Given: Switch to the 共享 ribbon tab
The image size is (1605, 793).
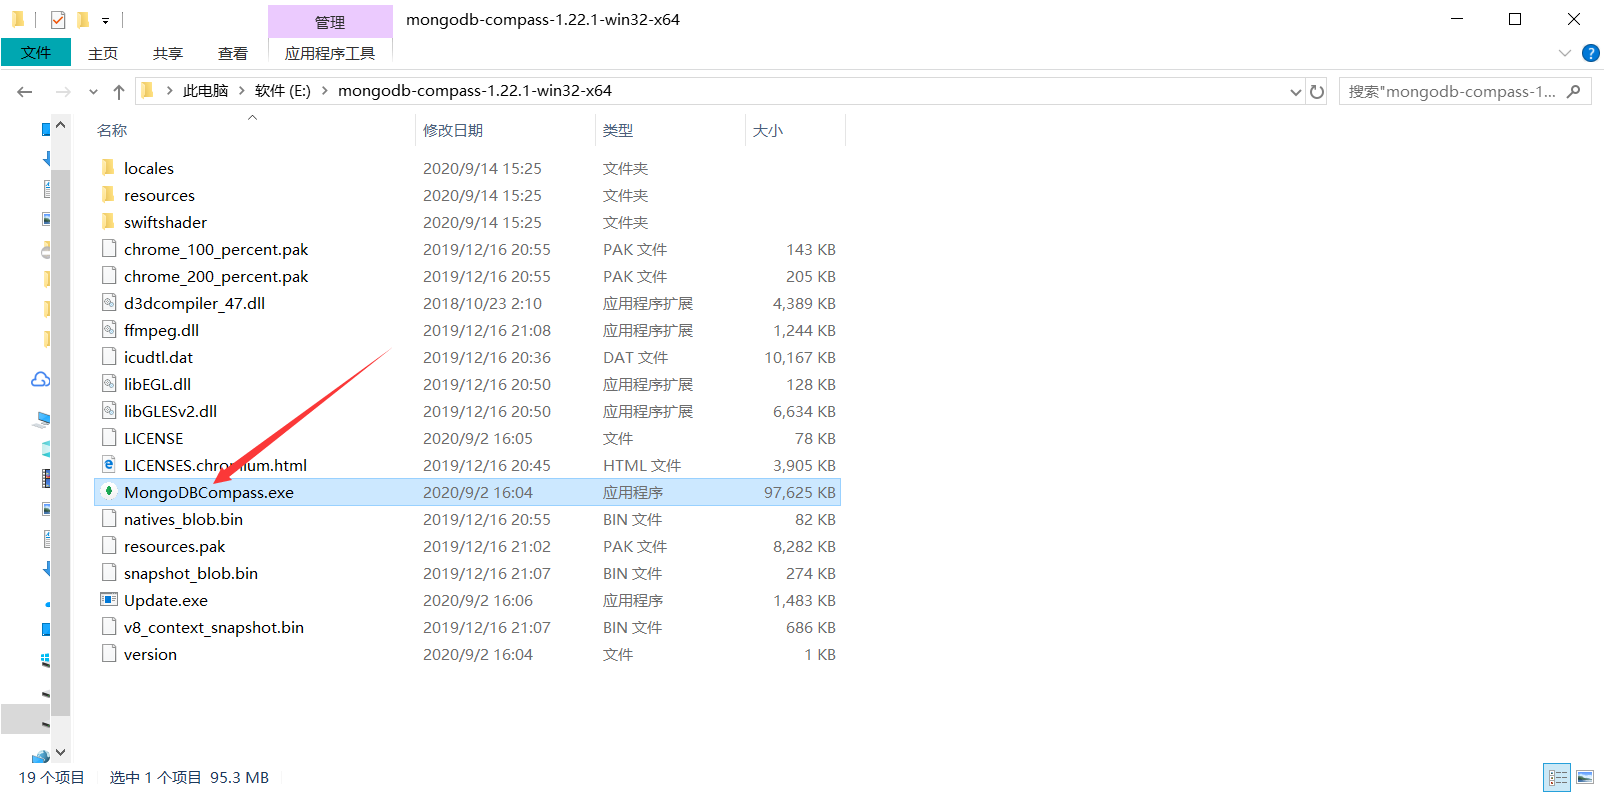Looking at the screenshot, I should tap(168, 53).
